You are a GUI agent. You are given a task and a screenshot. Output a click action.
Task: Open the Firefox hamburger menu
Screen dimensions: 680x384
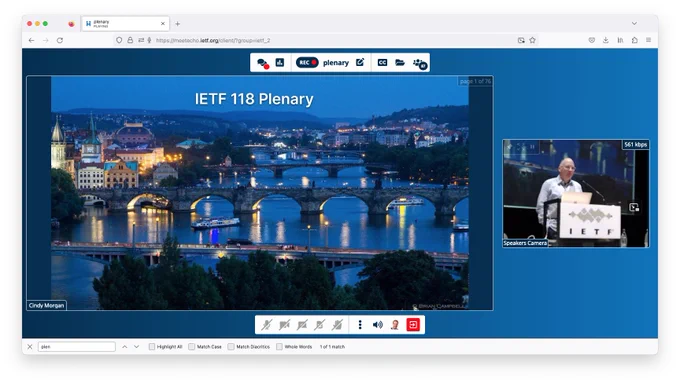pos(648,40)
